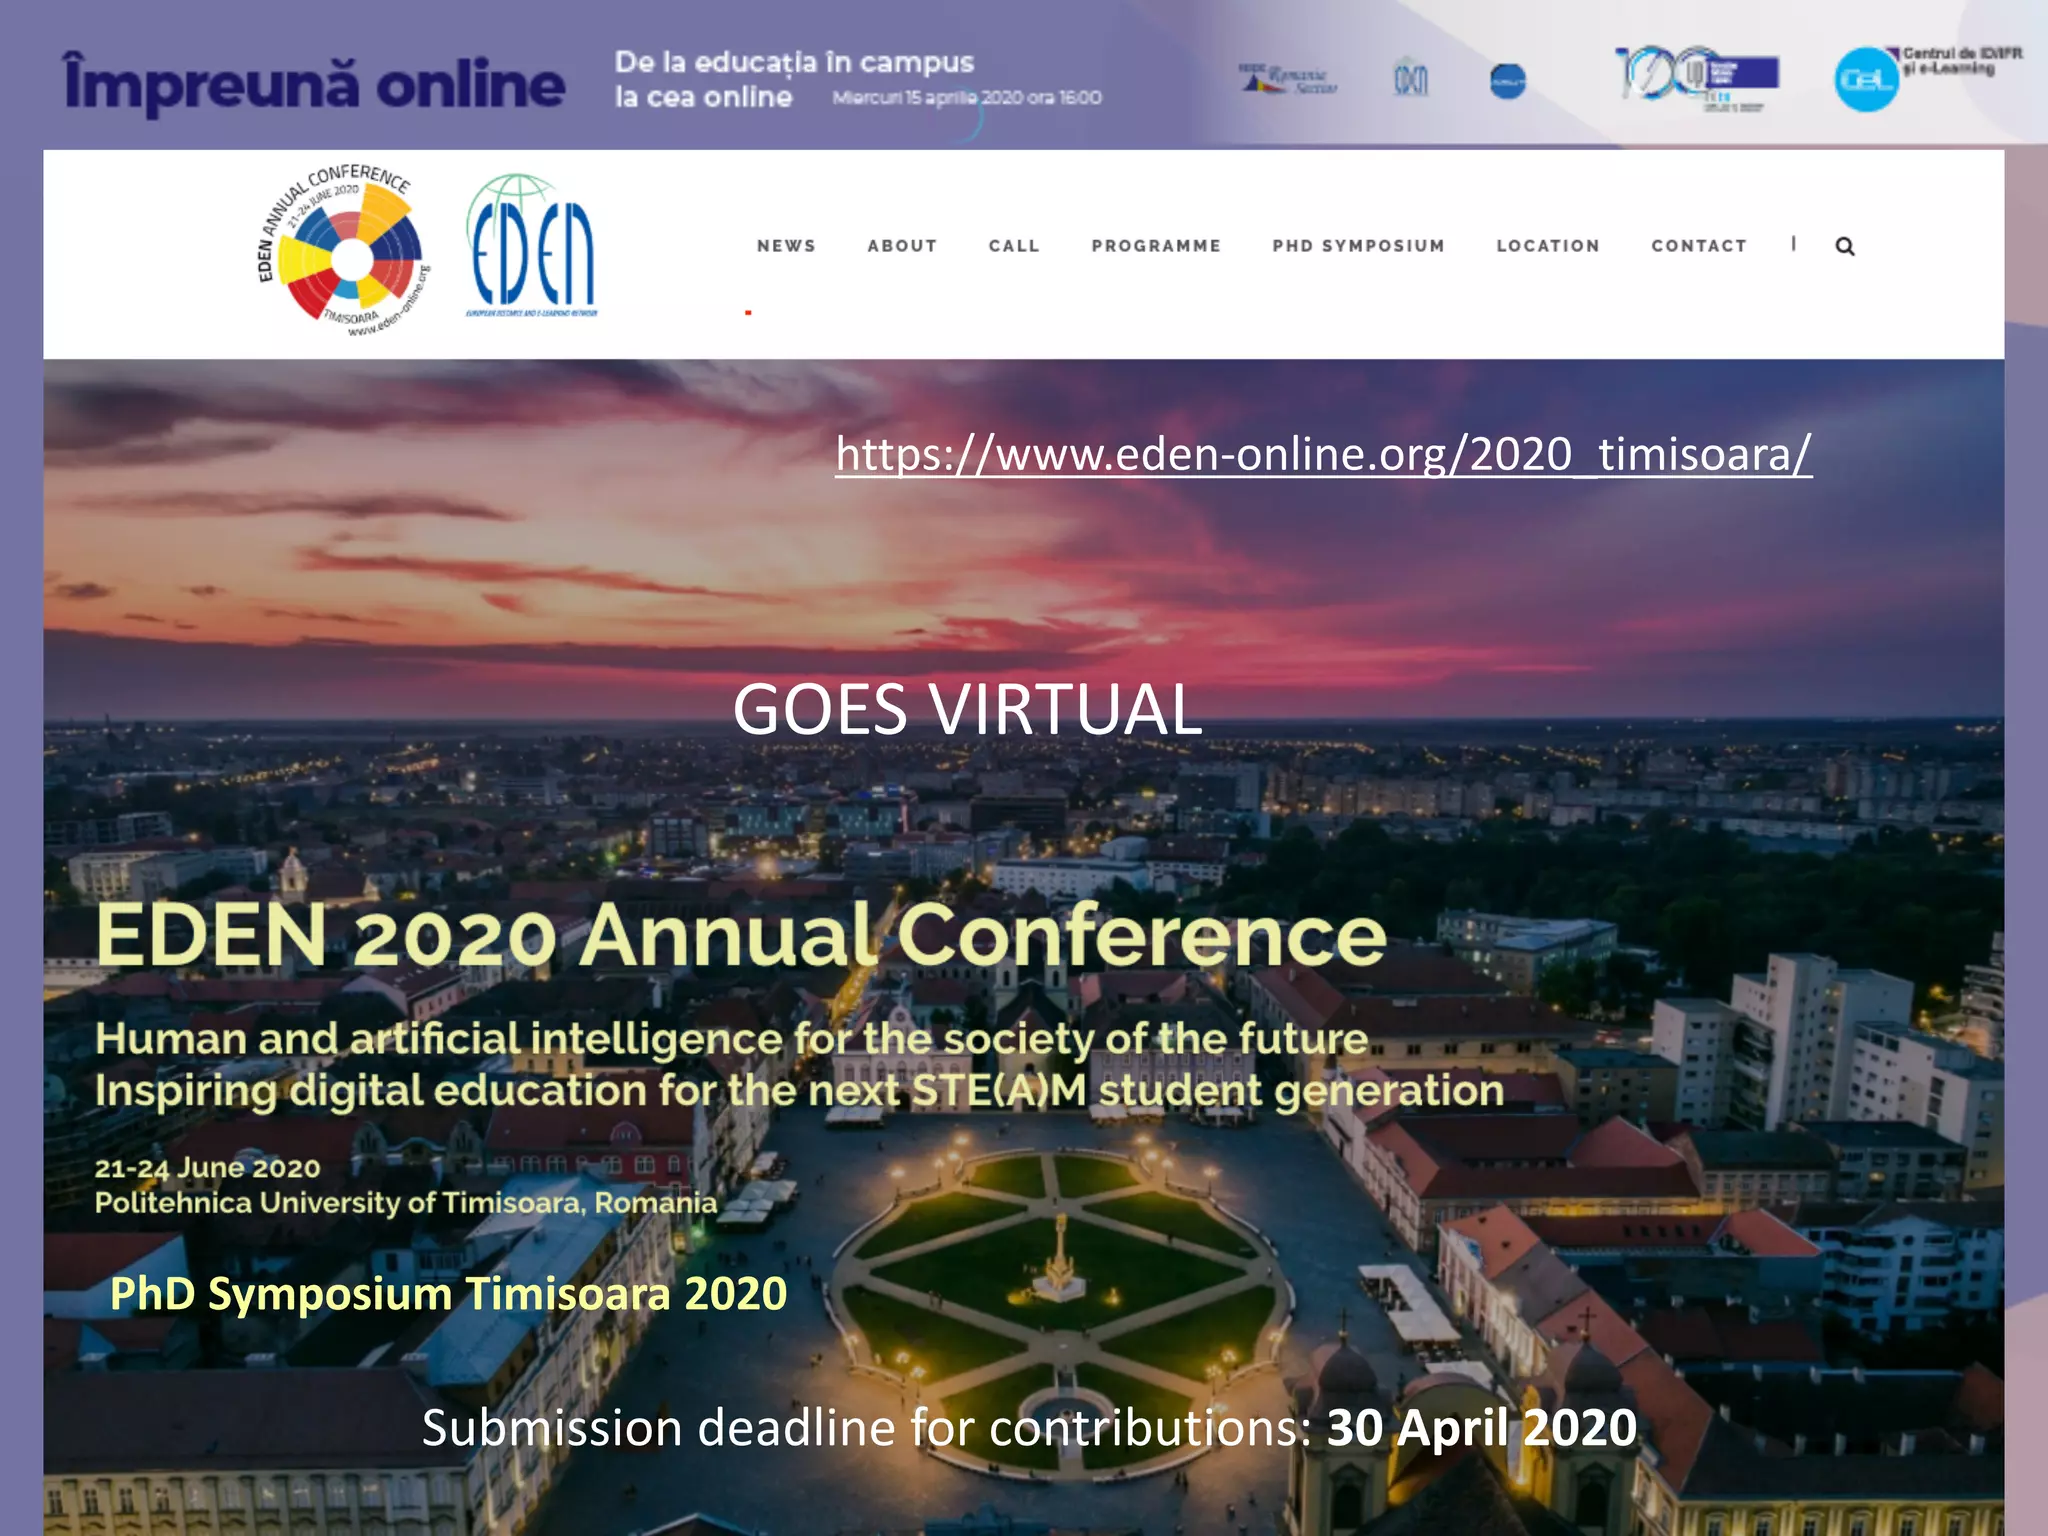The height and width of the screenshot is (1536, 2048).
Task: Click the small OXN outline logo in banner
Action: coord(1410,79)
